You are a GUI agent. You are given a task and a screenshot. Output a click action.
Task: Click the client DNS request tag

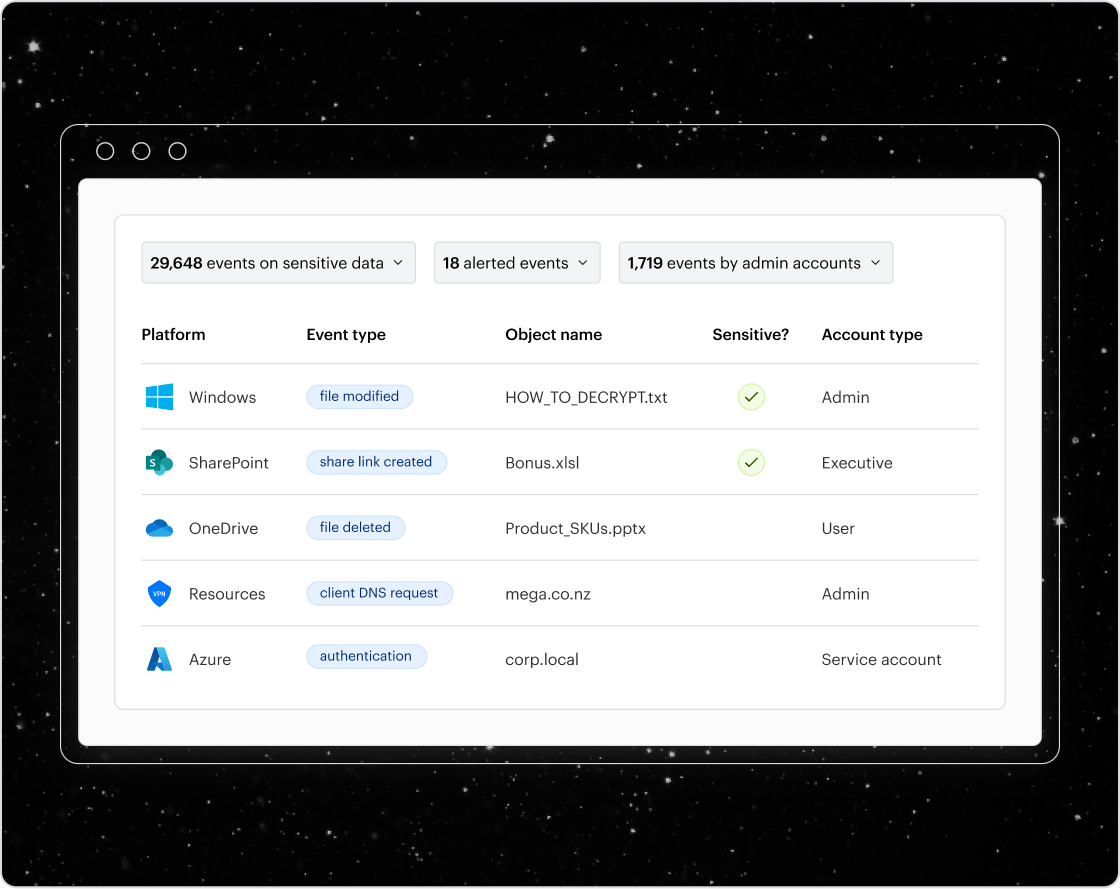point(379,593)
